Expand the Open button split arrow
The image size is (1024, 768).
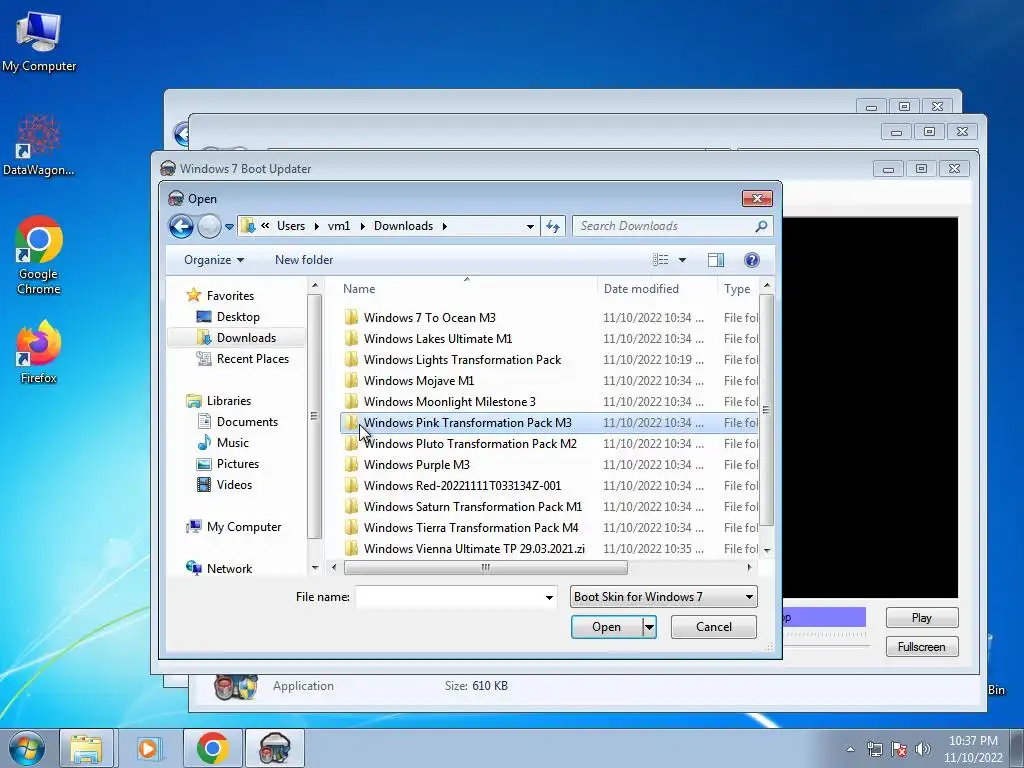[649, 627]
